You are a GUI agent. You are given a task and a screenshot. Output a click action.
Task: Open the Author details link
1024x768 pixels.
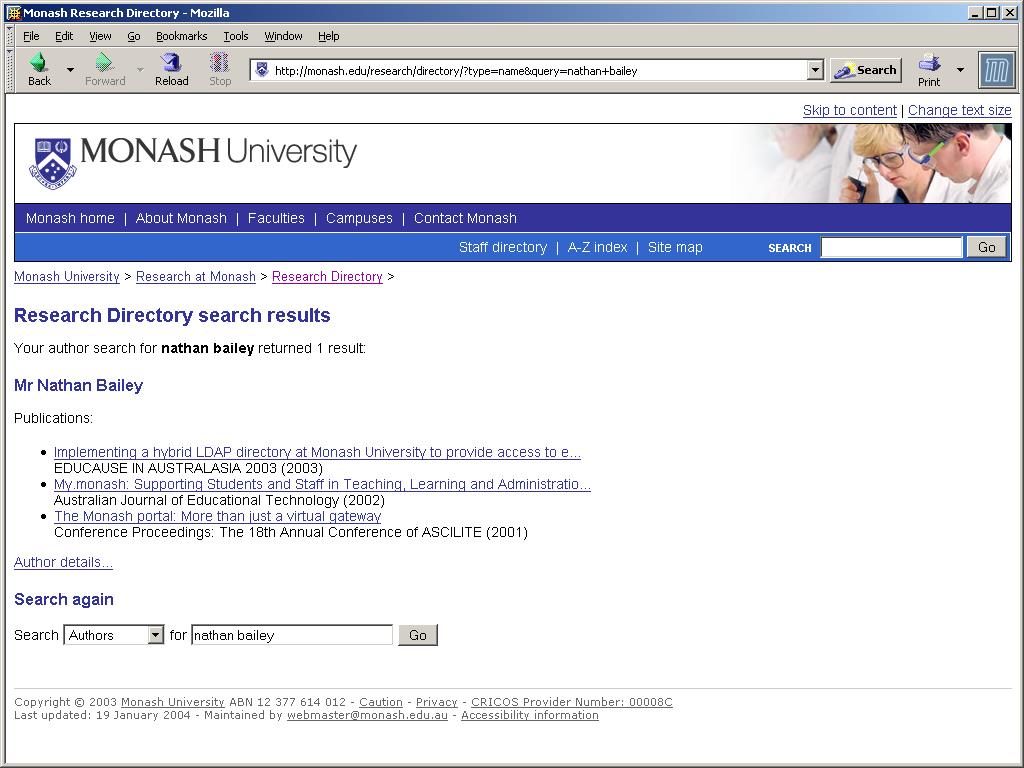coord(63,562)
